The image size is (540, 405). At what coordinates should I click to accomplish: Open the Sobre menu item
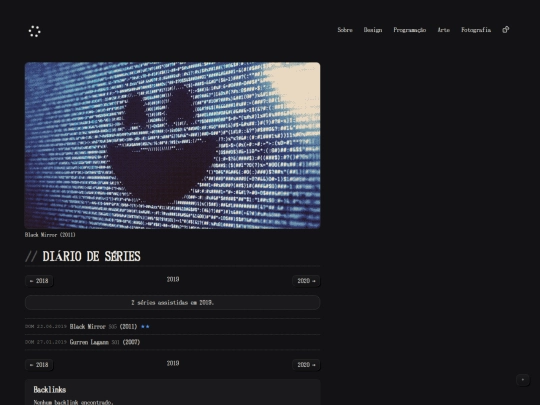(x=345, y=30)
